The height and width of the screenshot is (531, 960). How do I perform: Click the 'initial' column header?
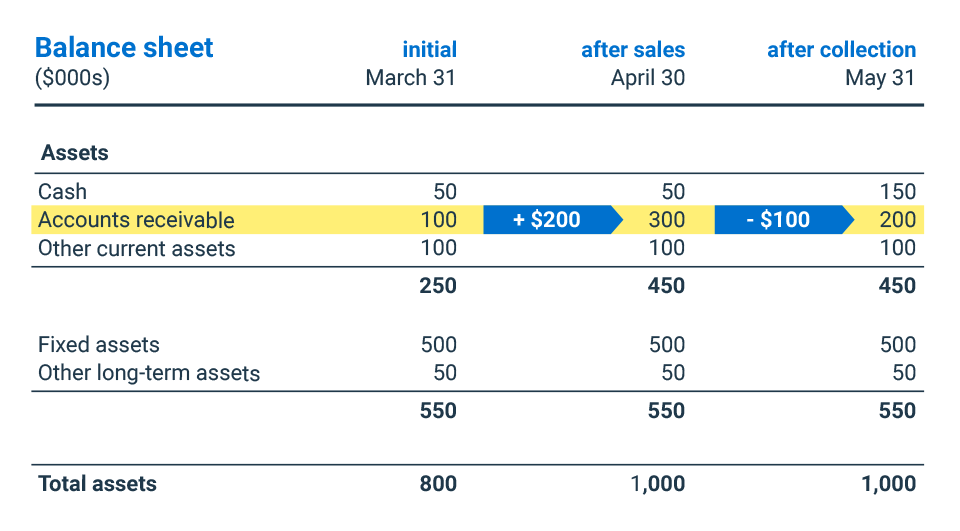point(429,50)
